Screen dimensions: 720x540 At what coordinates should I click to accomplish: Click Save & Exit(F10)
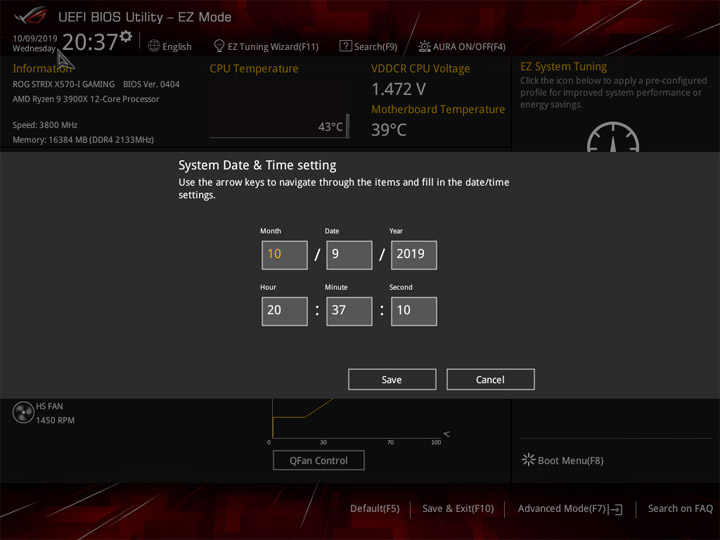click(x=458, y=508)
